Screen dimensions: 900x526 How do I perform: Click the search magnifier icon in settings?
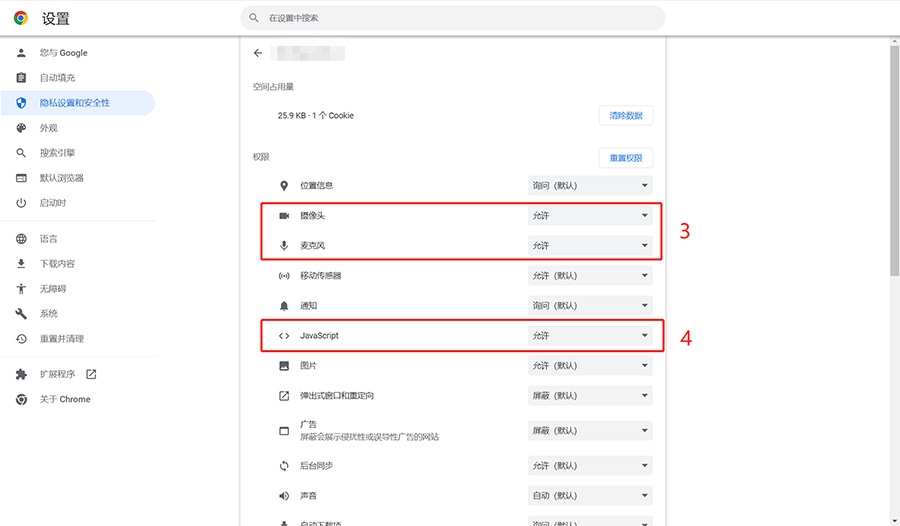click(254, 18)
